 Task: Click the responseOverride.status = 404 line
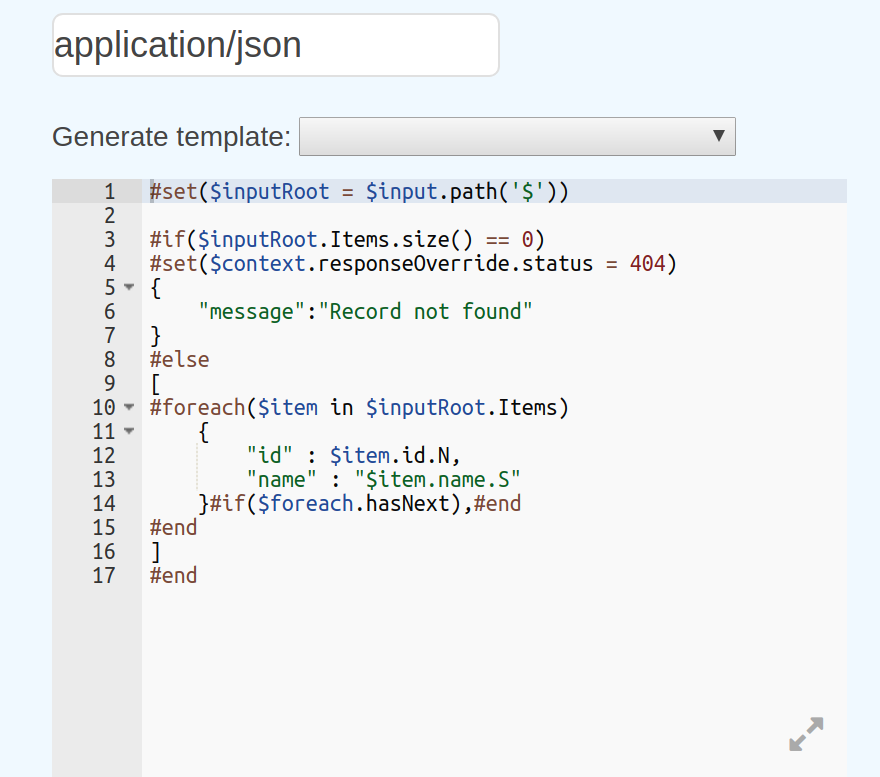tap(413, 263)
